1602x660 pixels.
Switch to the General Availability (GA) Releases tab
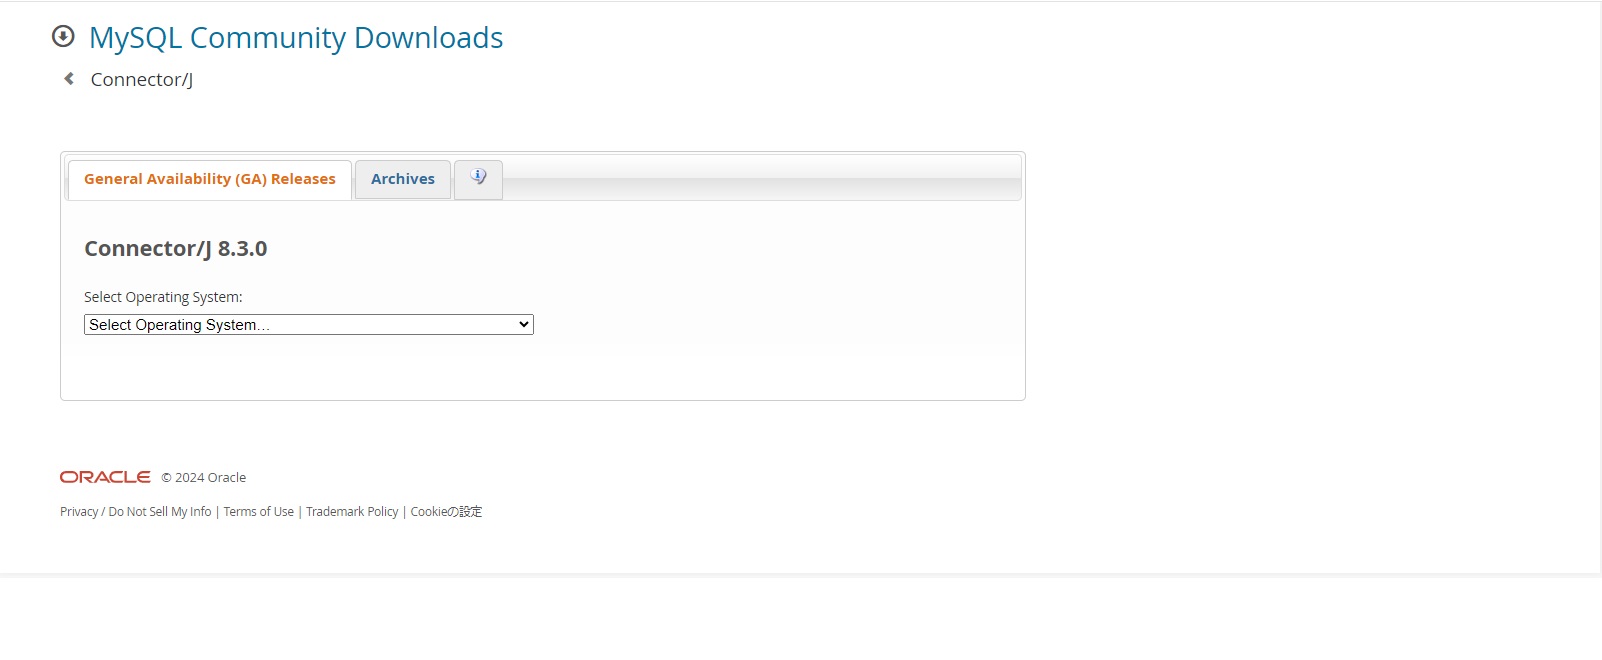coord(210,179)
